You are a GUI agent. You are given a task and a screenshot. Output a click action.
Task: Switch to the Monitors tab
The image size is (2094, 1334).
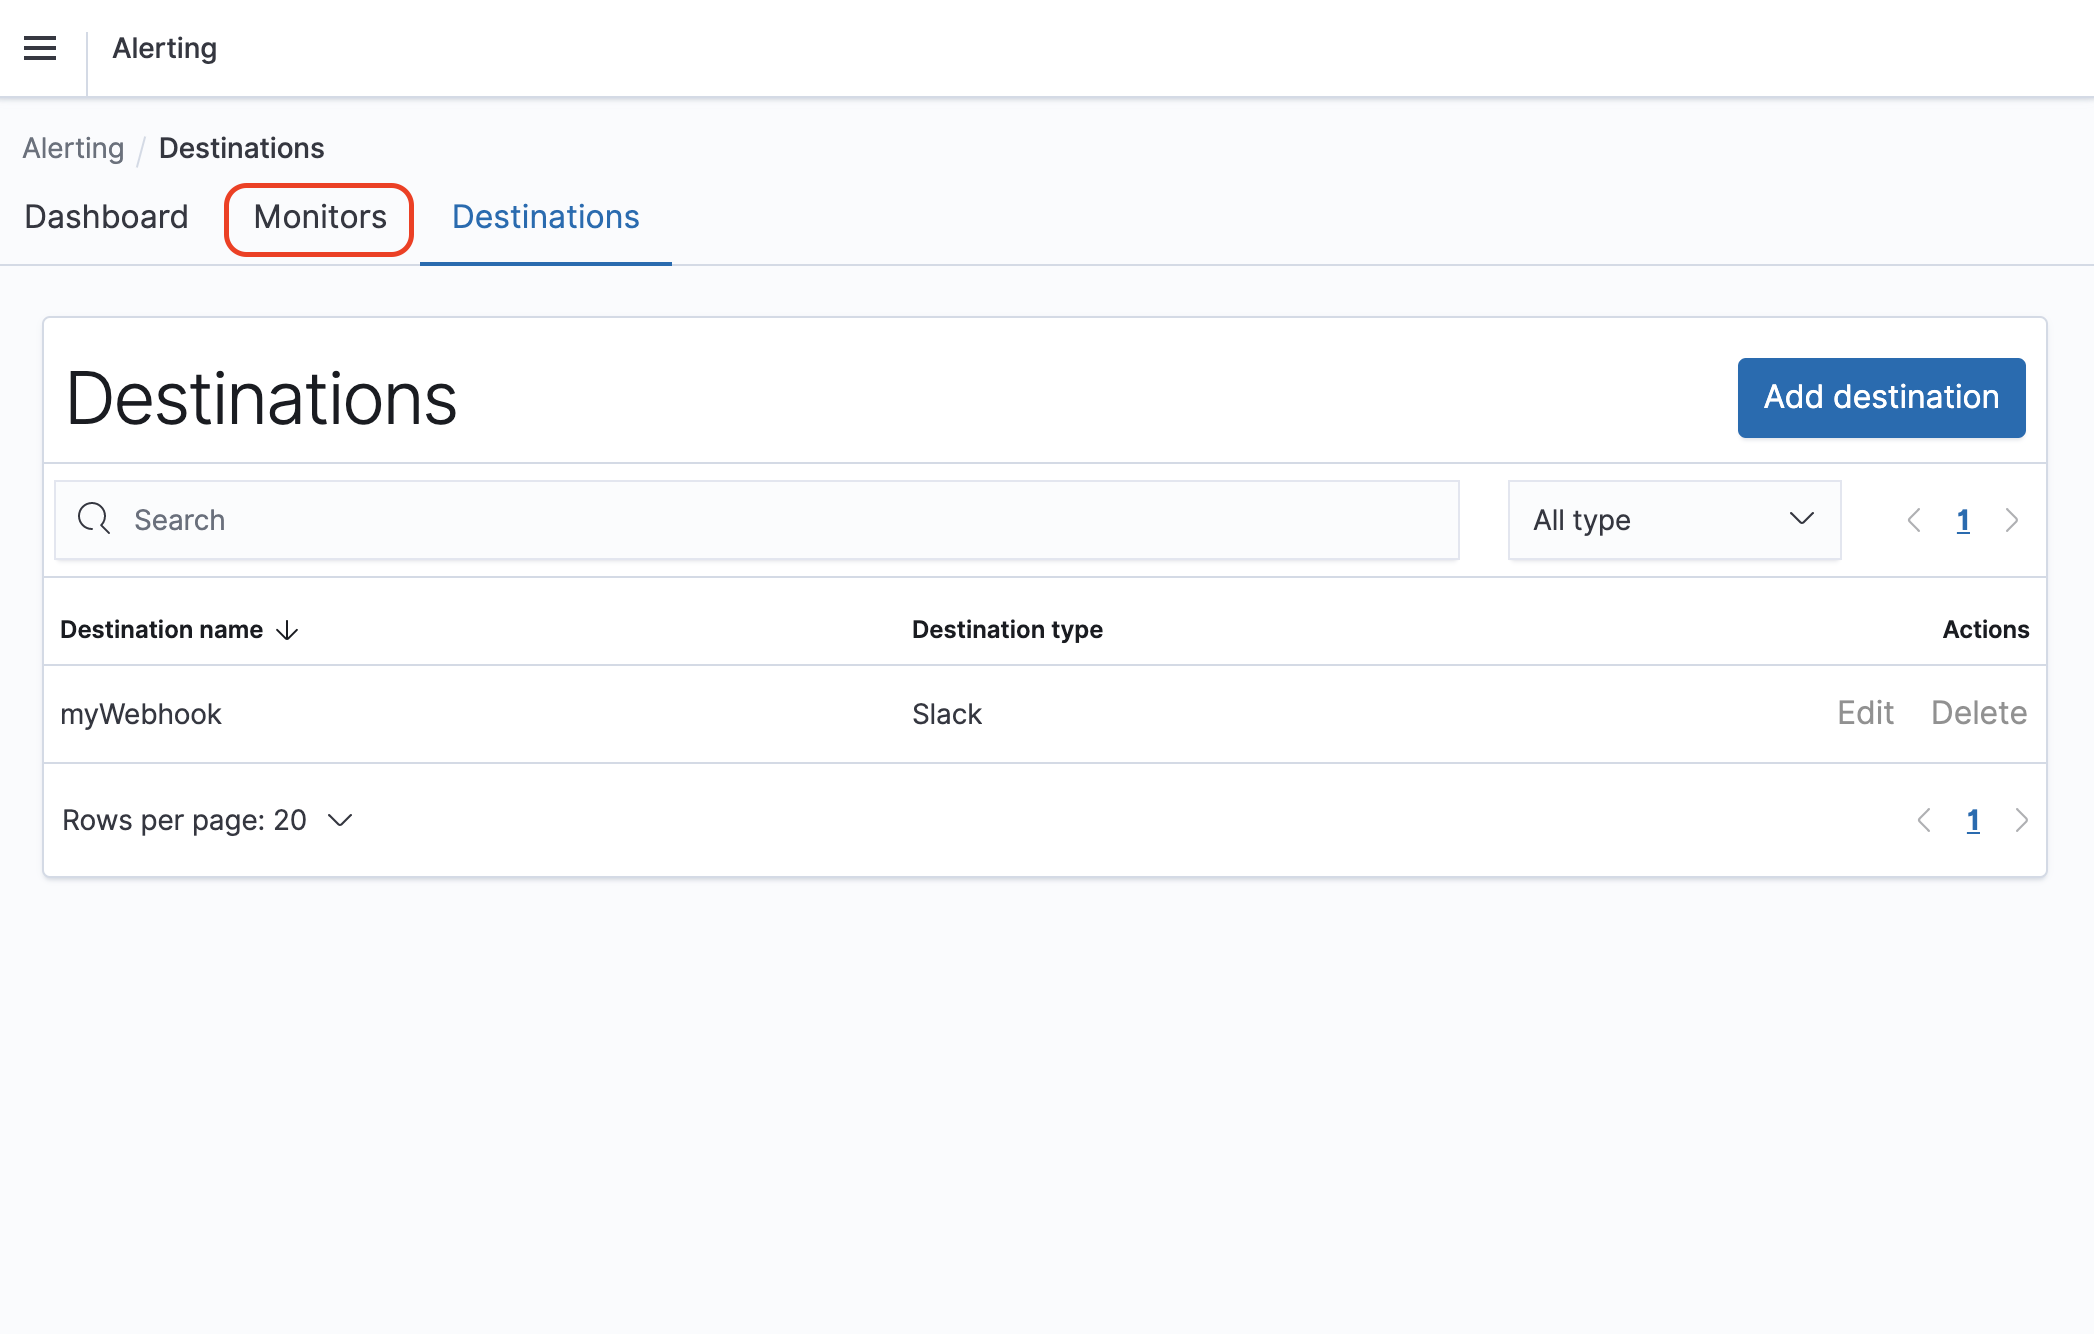pos(320,217)
